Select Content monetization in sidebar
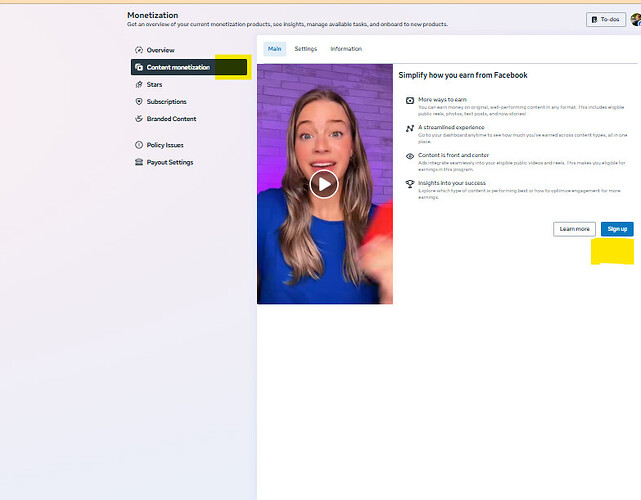Image resolution: width=641 pixels, height=500 pixels. pos(189,67)
